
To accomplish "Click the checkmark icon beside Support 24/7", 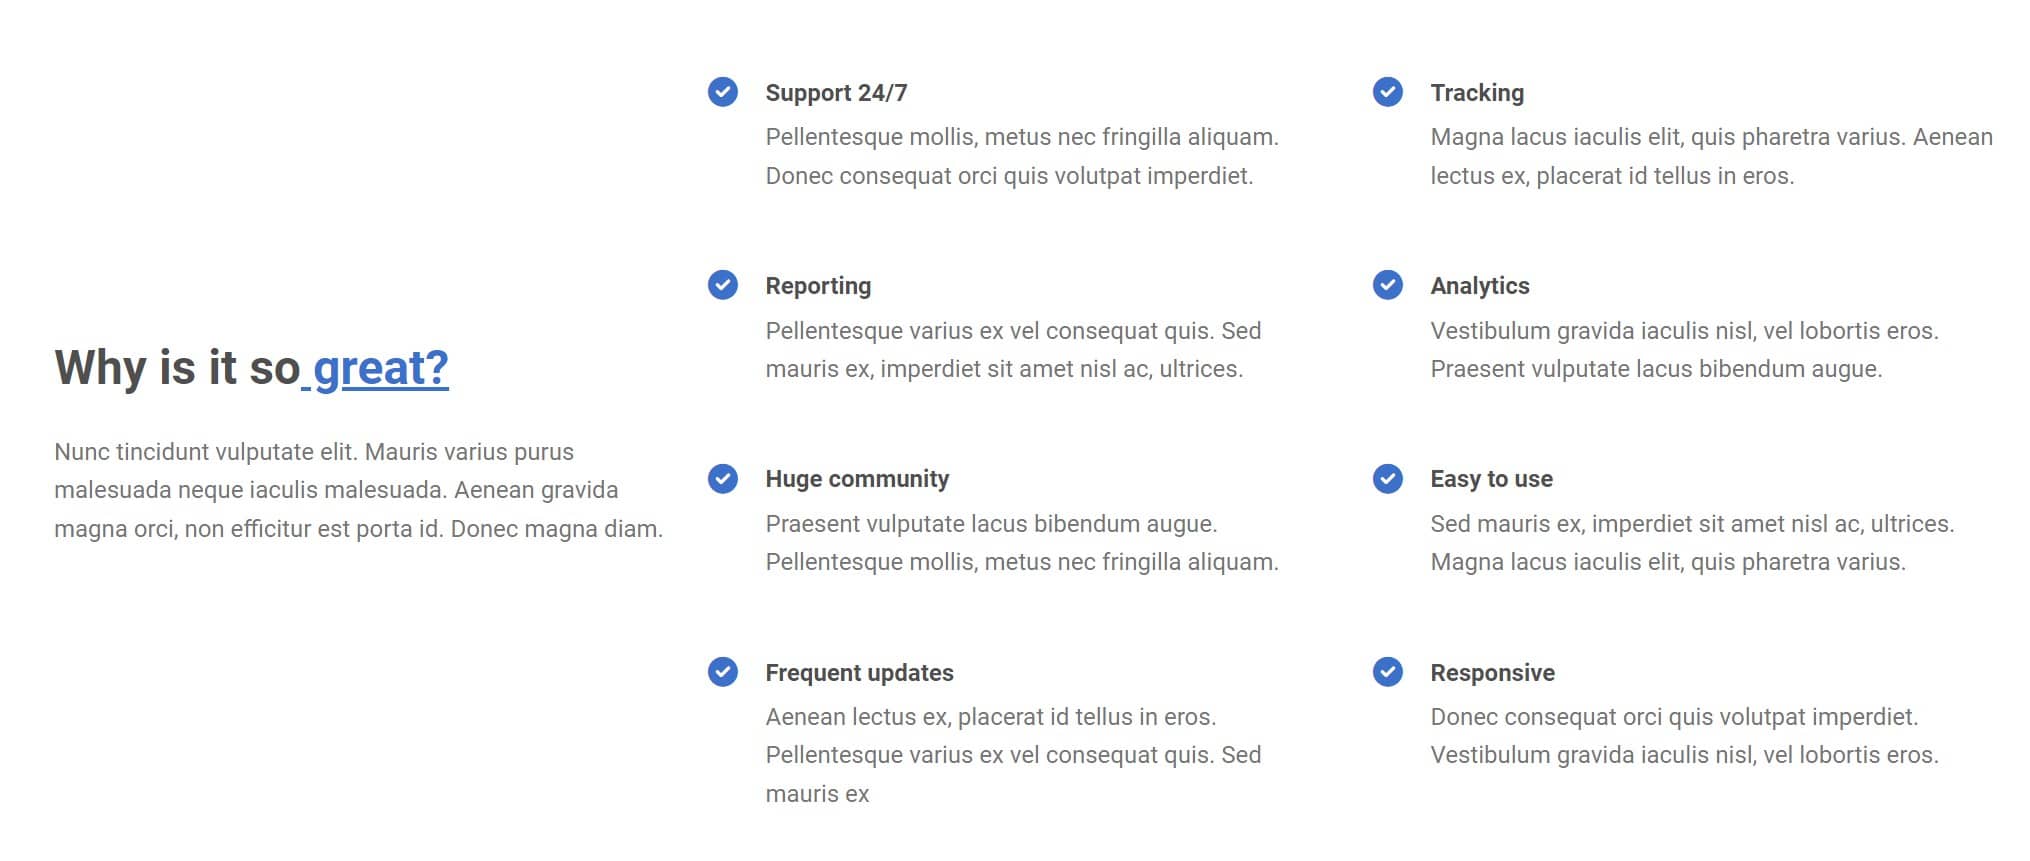I will [722, 92].
